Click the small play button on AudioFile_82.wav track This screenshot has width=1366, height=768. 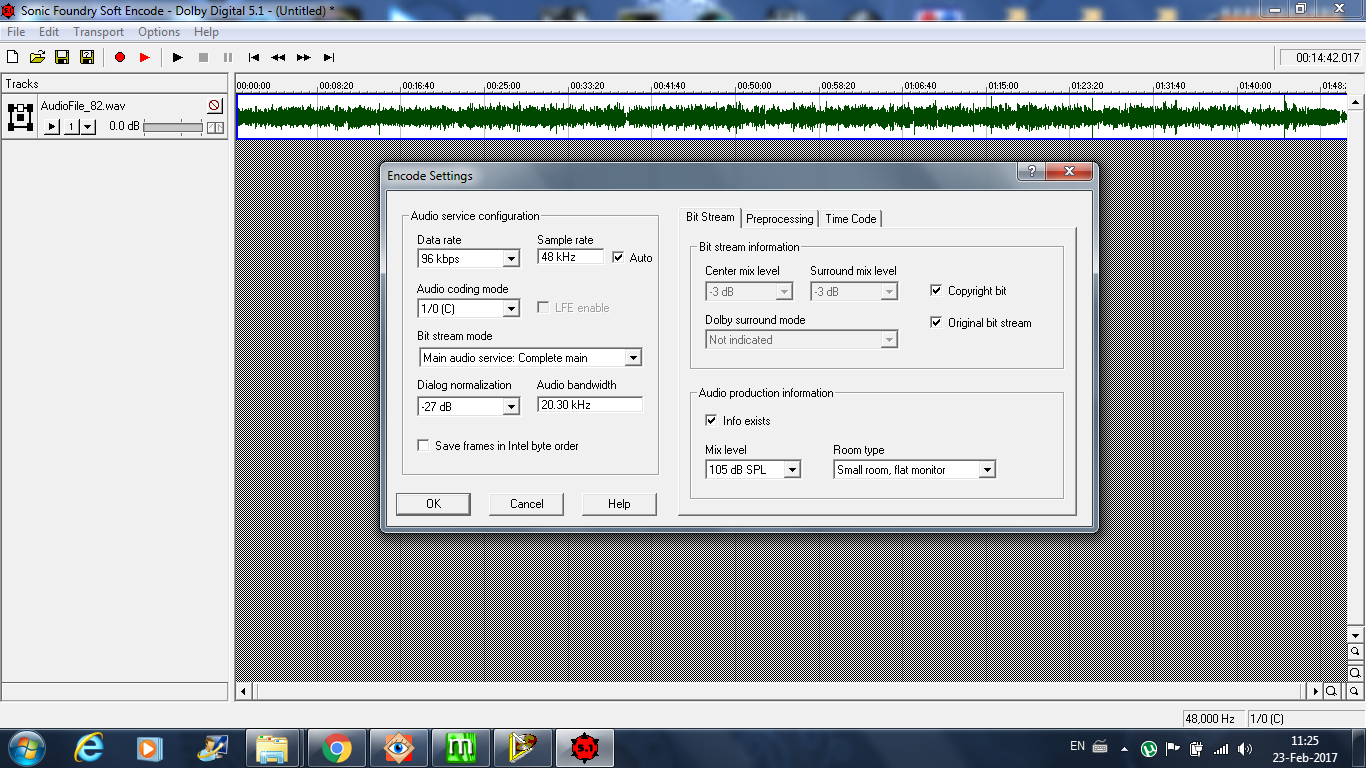coord(52,127)
